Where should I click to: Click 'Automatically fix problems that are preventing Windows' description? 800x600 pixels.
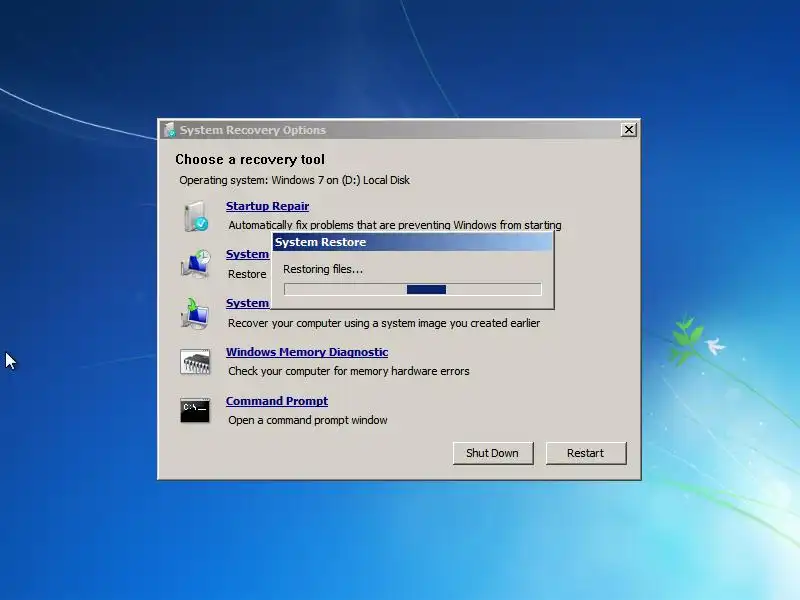pyautogui.click(x=395, y=225)
